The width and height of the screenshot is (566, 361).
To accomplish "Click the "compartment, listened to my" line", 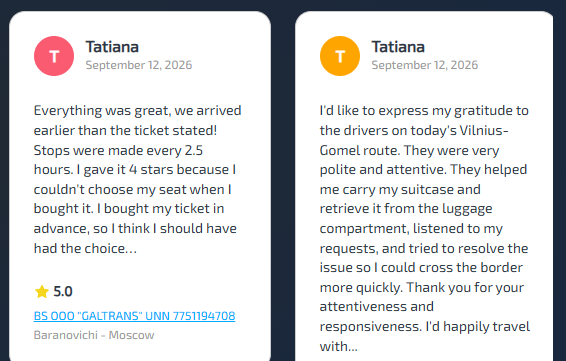I will coord(411,229).
